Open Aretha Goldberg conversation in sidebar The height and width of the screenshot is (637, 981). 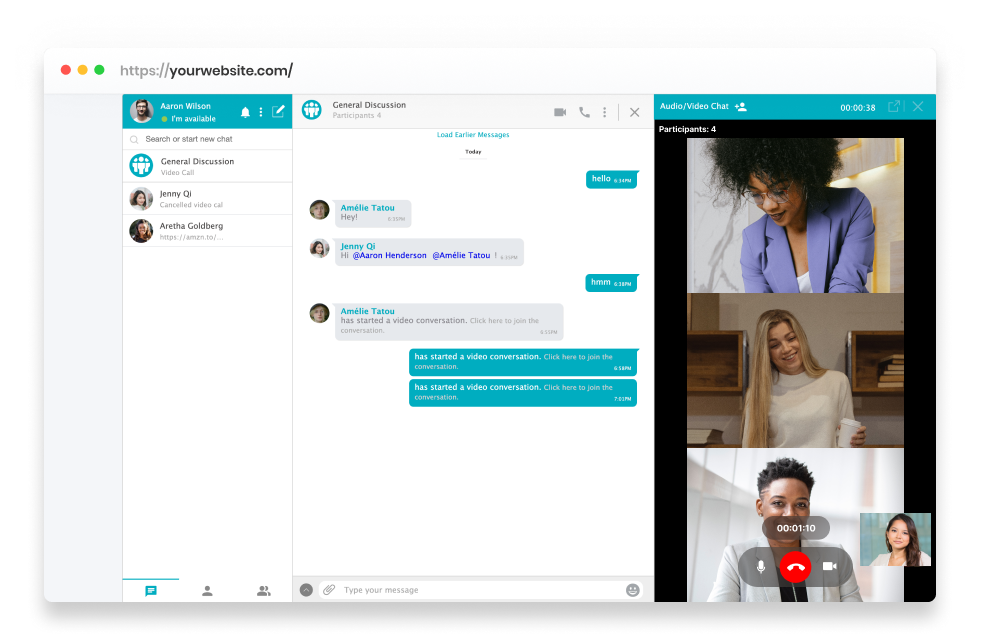coord(207,231)
